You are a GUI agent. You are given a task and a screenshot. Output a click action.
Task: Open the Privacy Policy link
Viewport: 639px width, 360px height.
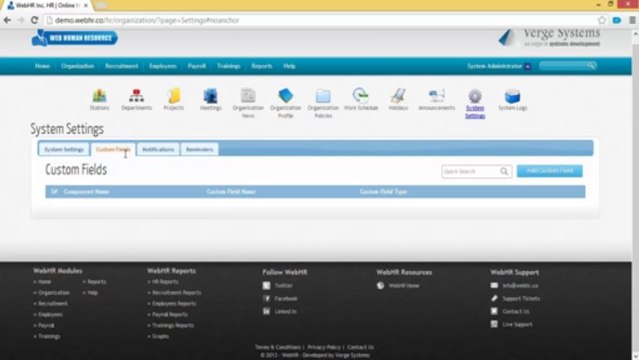point(324,347)
